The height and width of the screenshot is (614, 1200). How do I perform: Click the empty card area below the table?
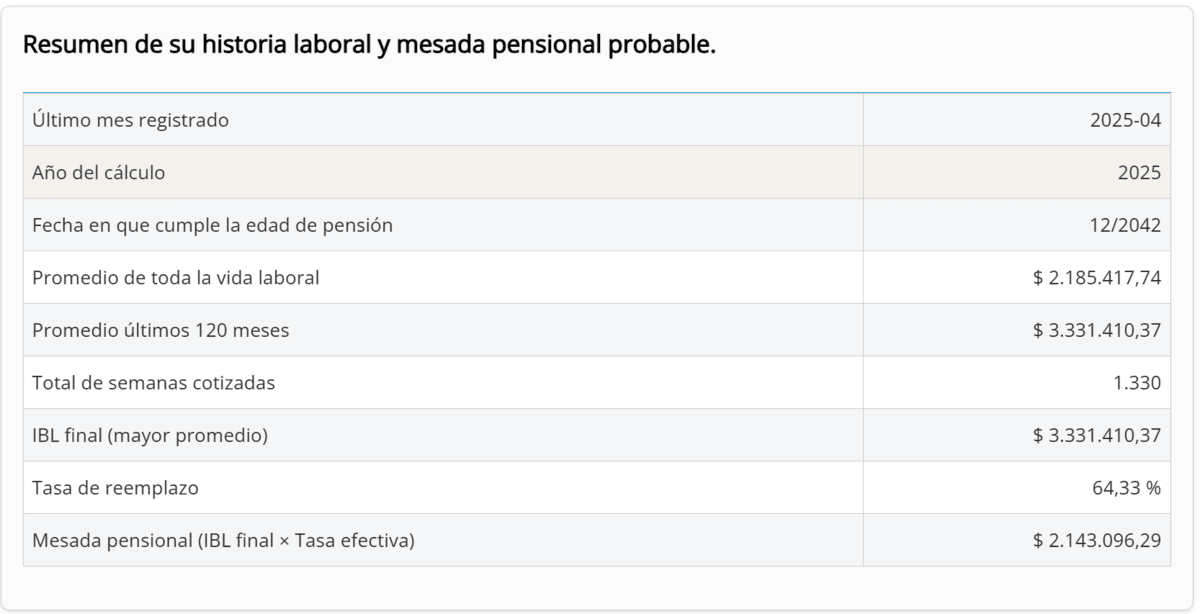(600, 588)
